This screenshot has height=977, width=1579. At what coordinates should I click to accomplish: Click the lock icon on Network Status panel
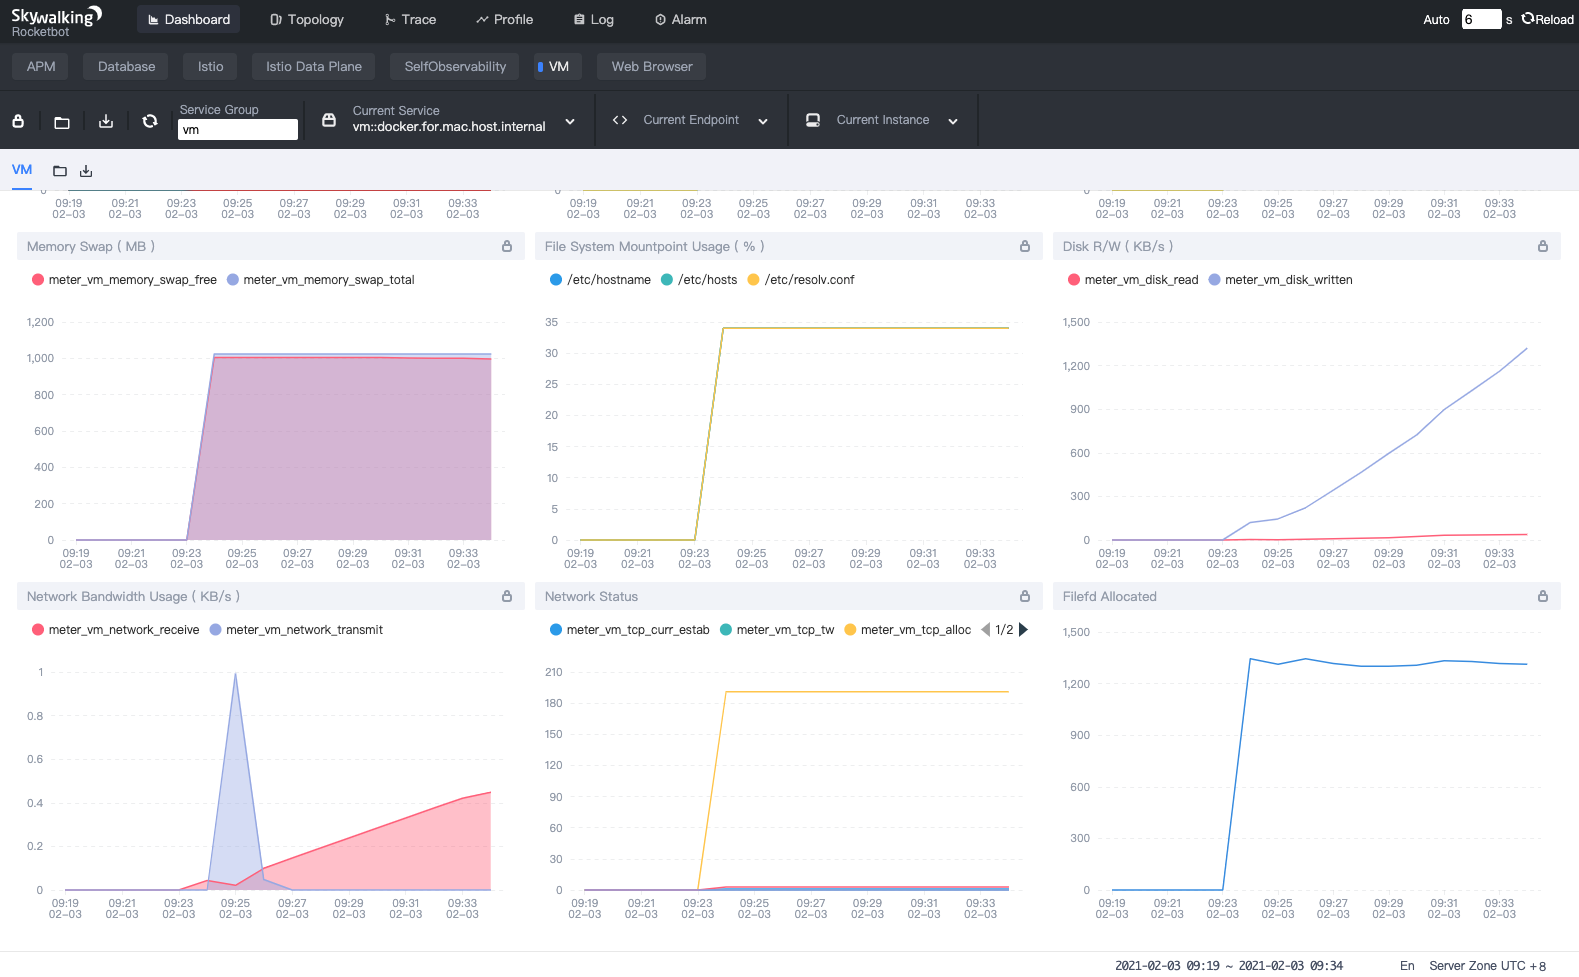click(x=1025, y=596)
